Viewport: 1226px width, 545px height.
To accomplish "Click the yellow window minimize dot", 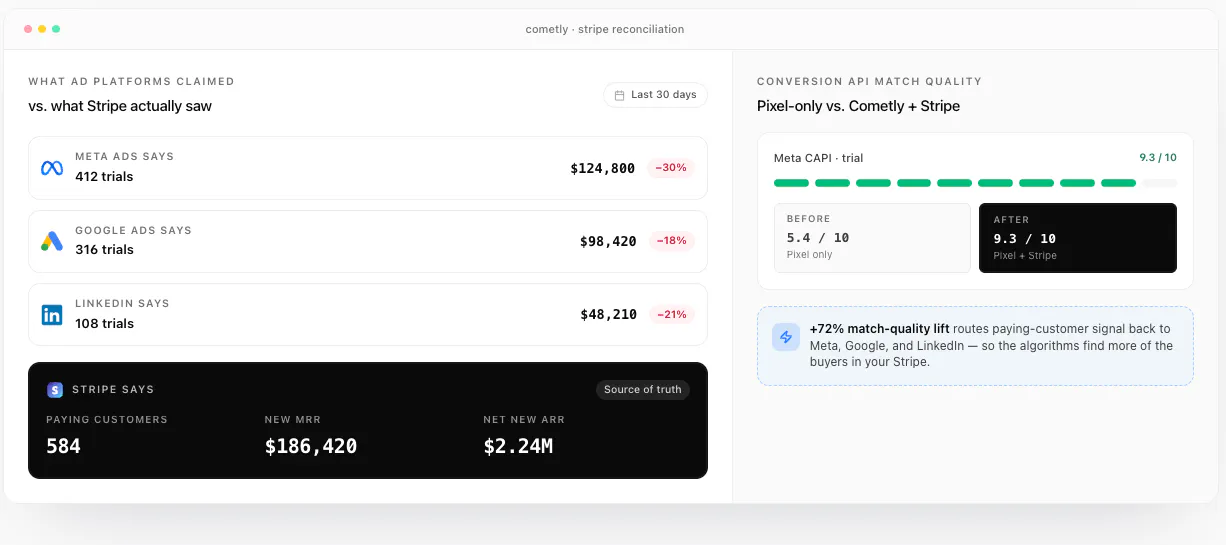I will tap(42, 29).
